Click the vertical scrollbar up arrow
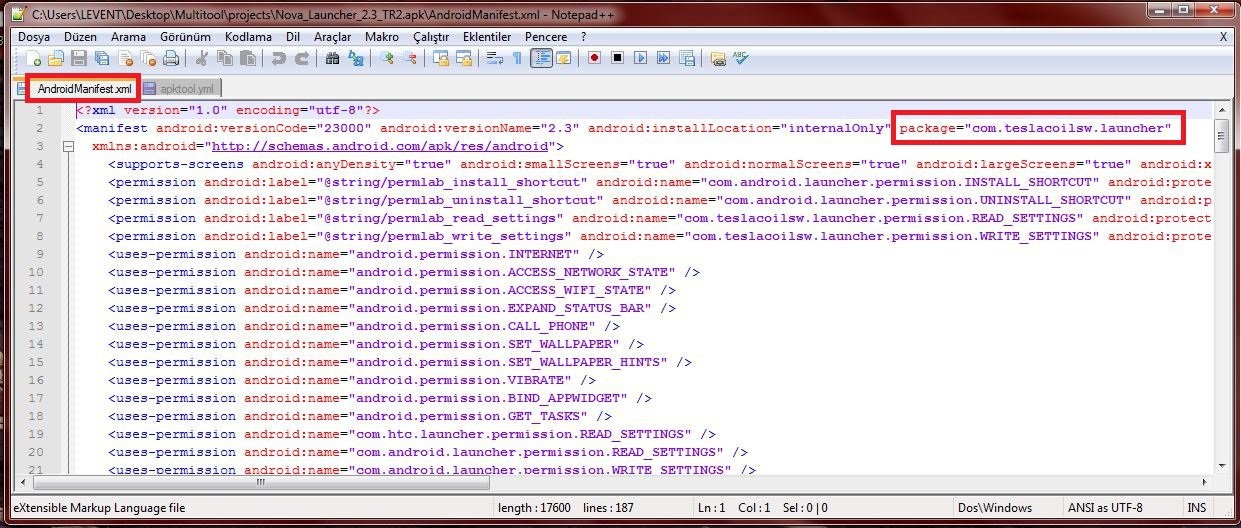 pos(1222,110)
